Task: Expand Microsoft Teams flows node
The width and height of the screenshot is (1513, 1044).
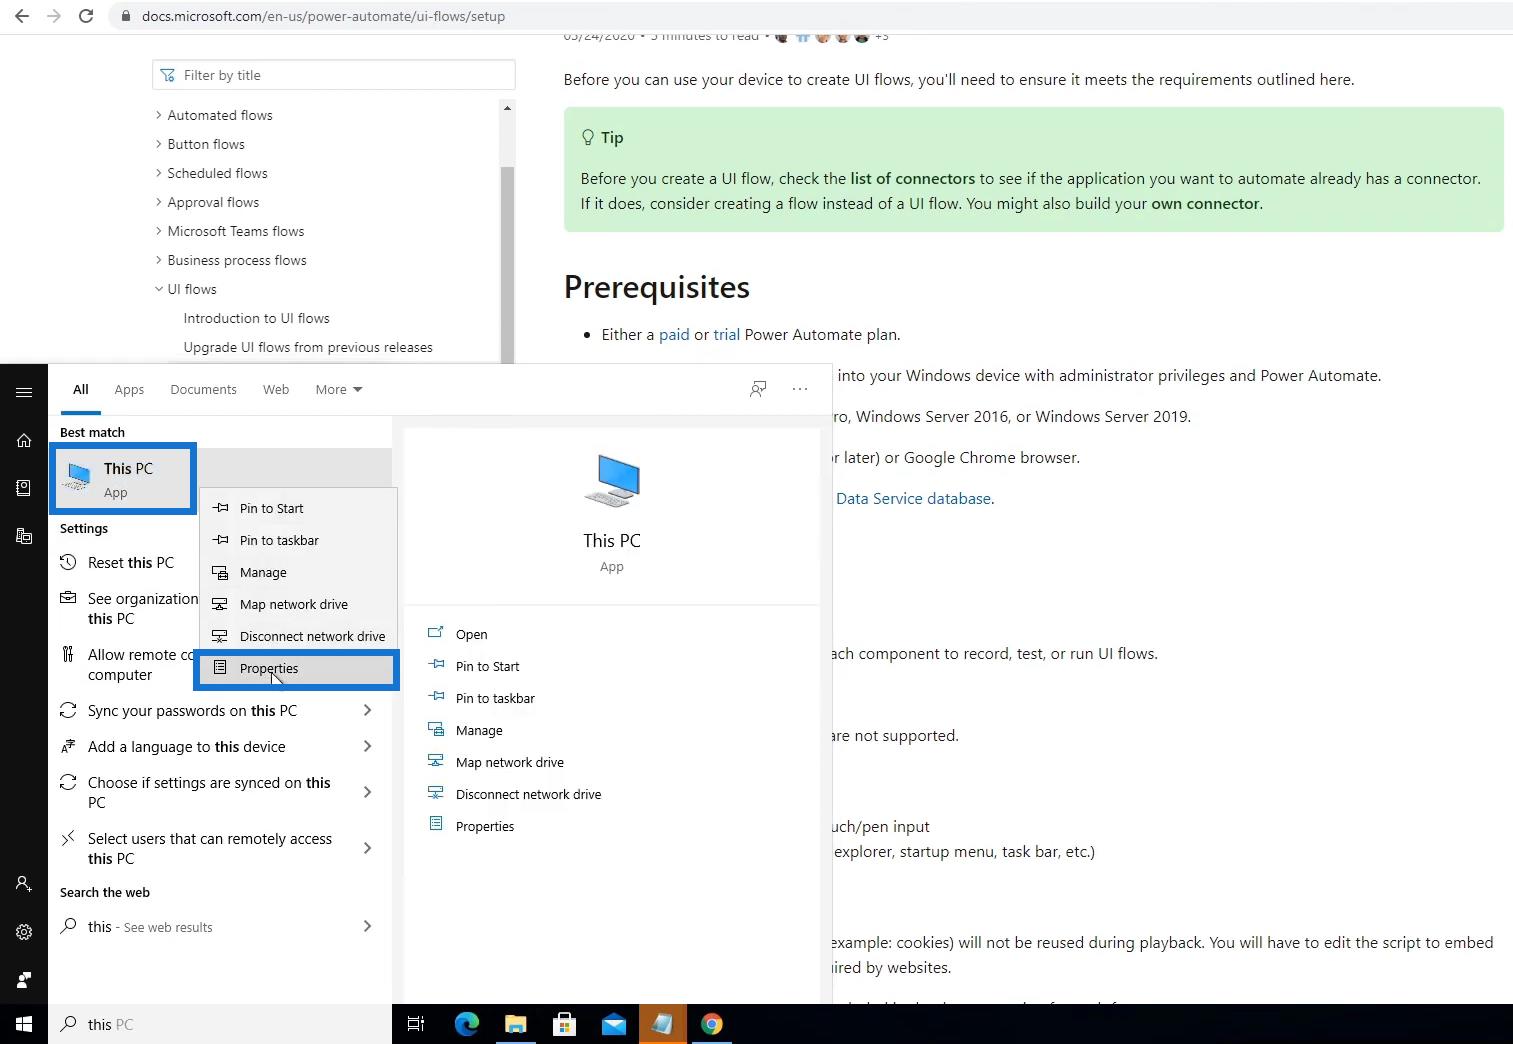Action: coord(159,231)
